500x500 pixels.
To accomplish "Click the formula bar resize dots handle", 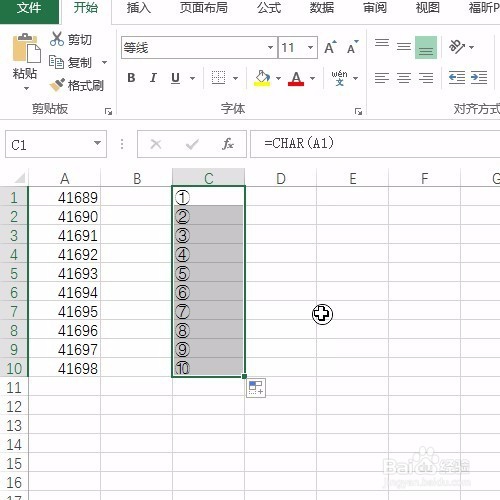I will (122, 144).
